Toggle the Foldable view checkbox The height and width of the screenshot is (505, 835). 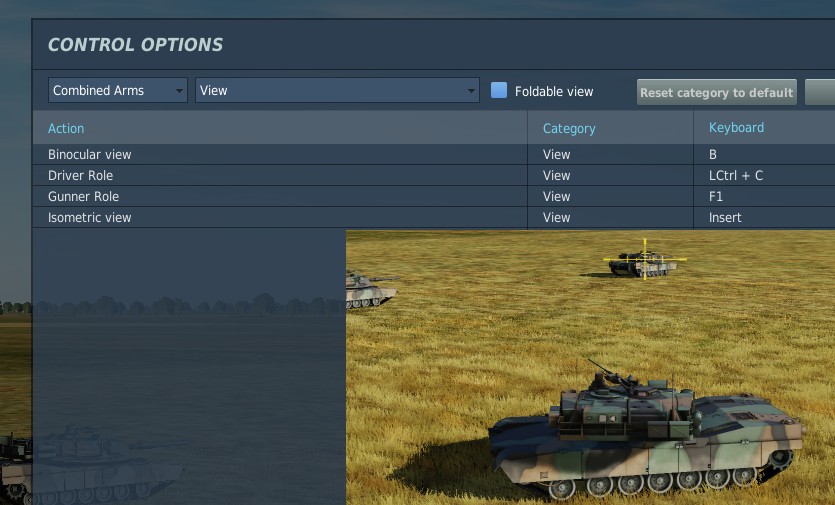click(x=498, y=90)
